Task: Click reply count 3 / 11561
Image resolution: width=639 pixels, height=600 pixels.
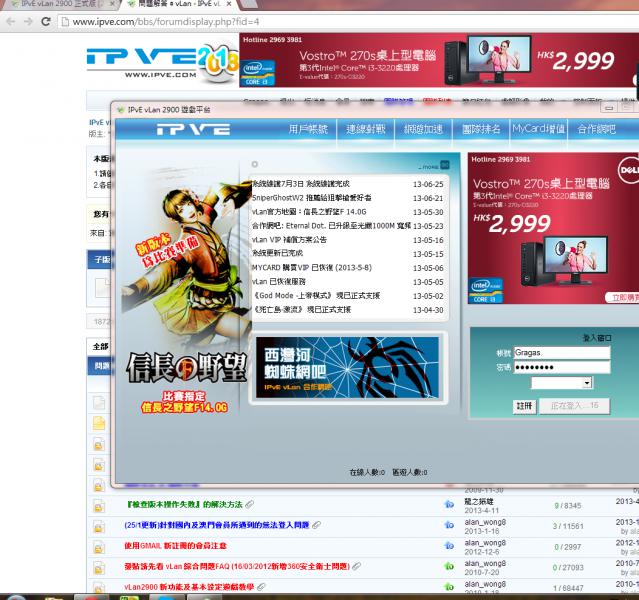Action: click(x=568, y=526)
